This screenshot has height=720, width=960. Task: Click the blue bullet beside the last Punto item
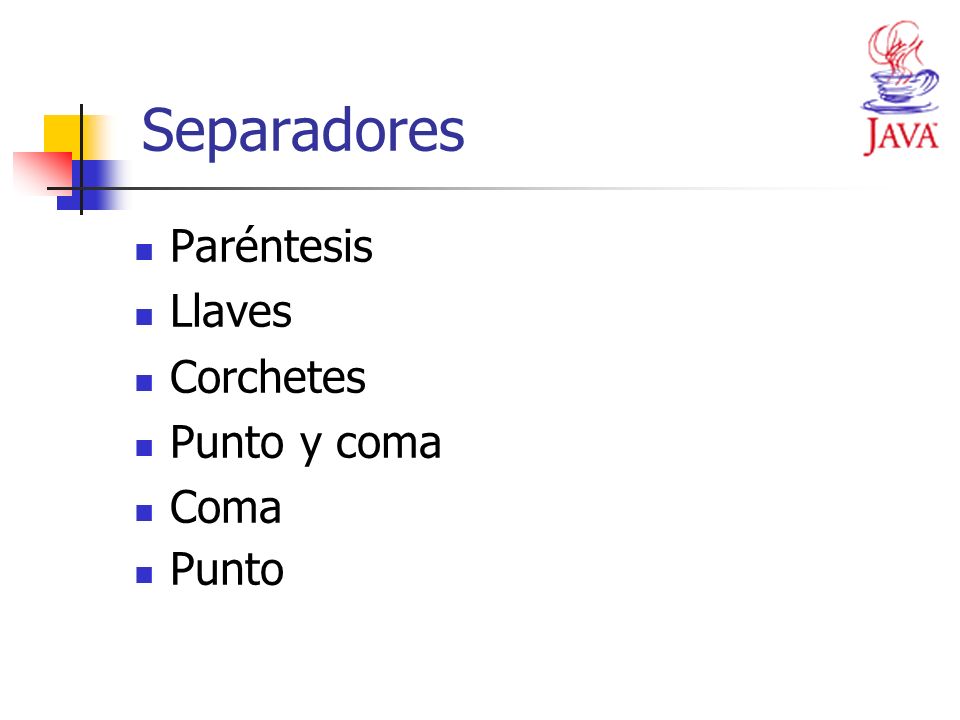pos(144,575)
